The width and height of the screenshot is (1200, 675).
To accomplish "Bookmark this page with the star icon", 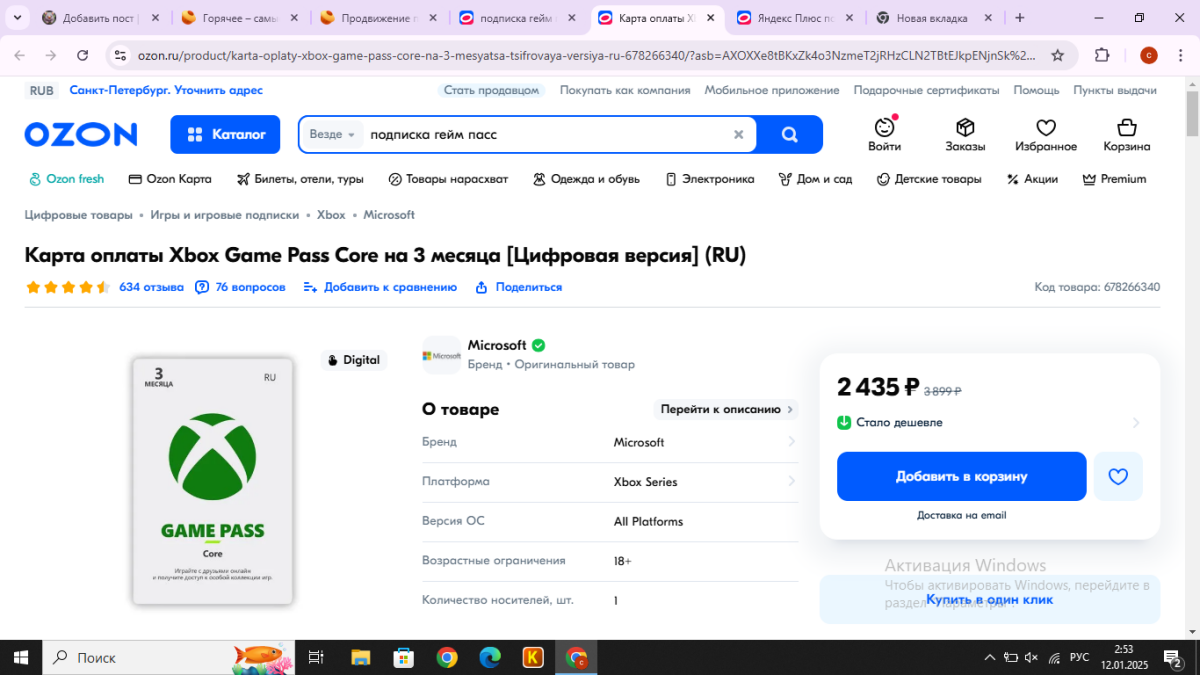I will (1058, 55).
